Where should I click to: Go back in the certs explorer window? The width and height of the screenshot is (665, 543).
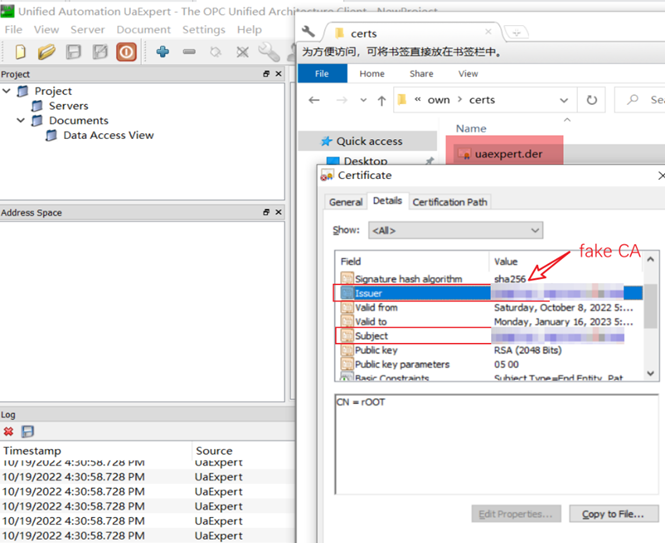pyautogui.click(x=314, y=100)
